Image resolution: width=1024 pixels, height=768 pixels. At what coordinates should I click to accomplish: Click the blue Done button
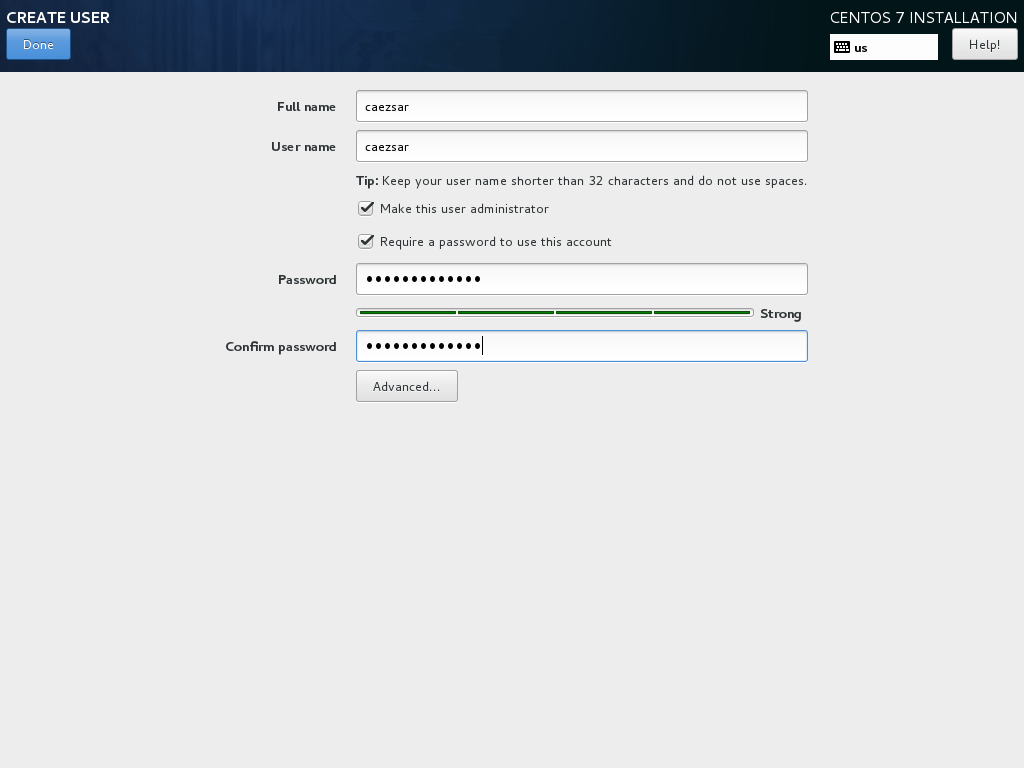pos(38,44)
